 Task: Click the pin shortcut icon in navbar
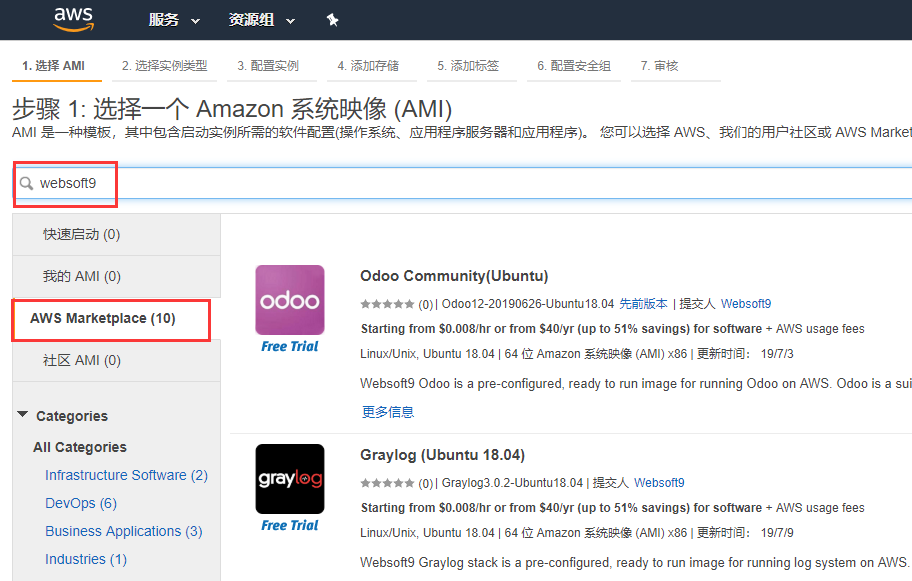[x=333, y=20]
